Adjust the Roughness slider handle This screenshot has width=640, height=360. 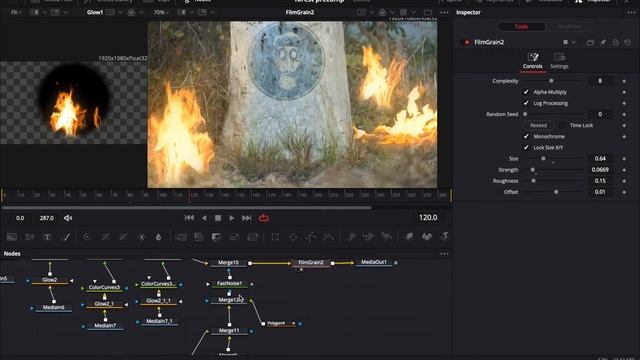[533, 181]
